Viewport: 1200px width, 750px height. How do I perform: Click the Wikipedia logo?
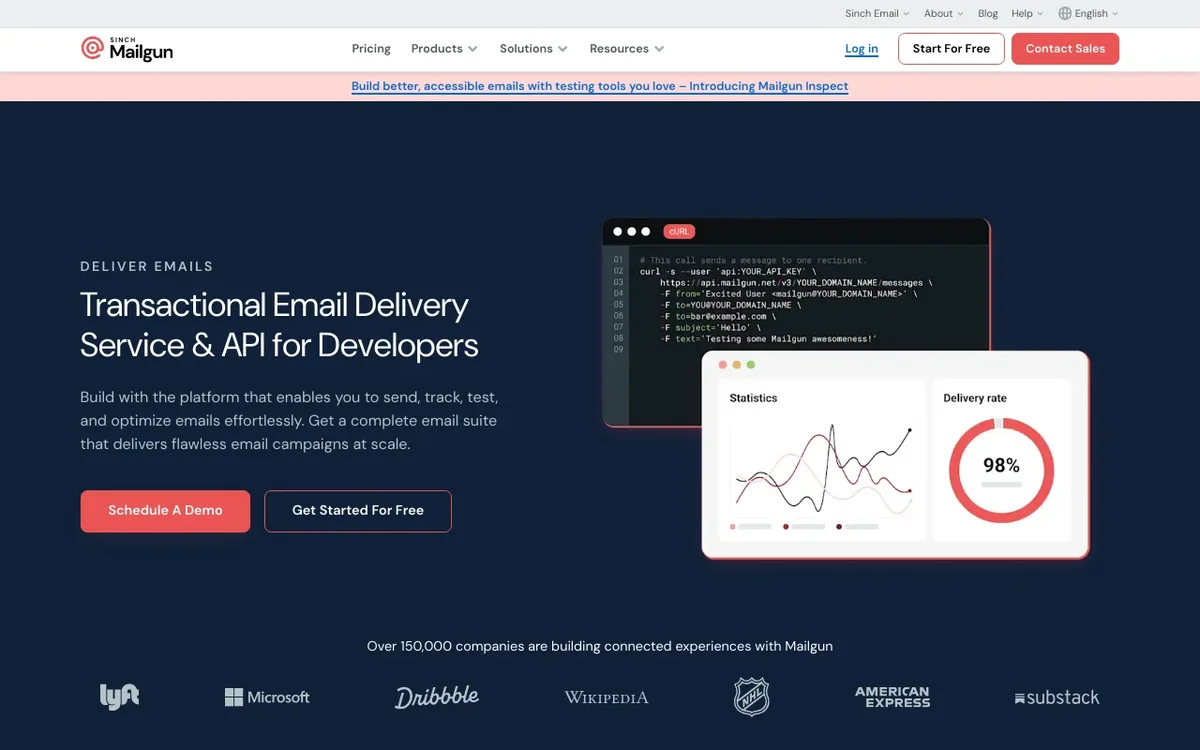606,697
